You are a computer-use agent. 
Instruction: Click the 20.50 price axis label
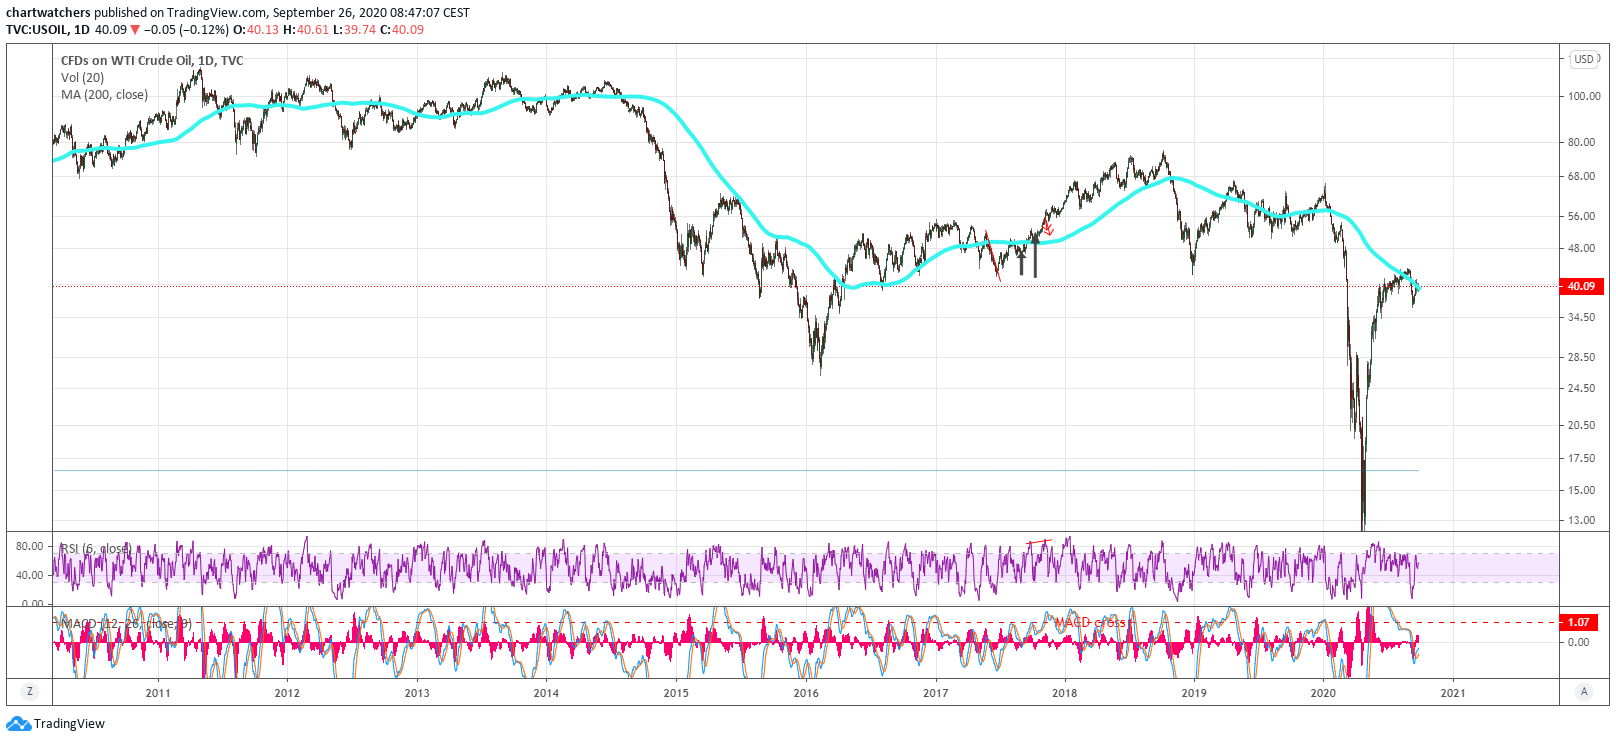tap(1581, 426)
